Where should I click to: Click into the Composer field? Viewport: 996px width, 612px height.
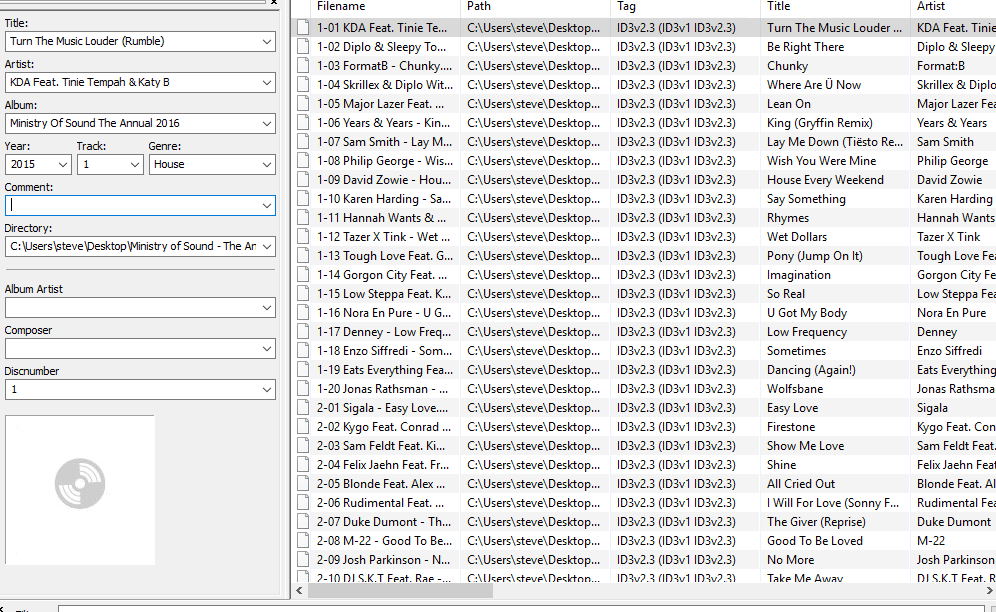coord(132,349)
